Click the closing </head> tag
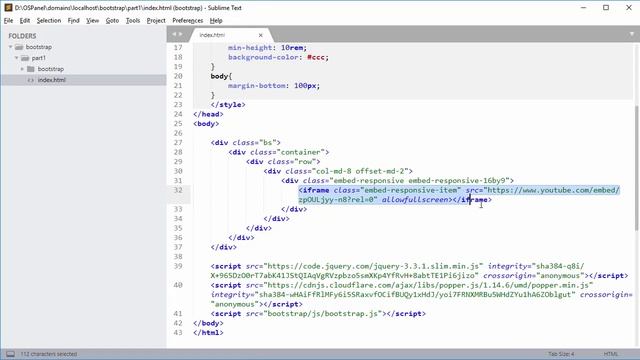The width and height of the screenshot is (640, 360). coord(208,114)
